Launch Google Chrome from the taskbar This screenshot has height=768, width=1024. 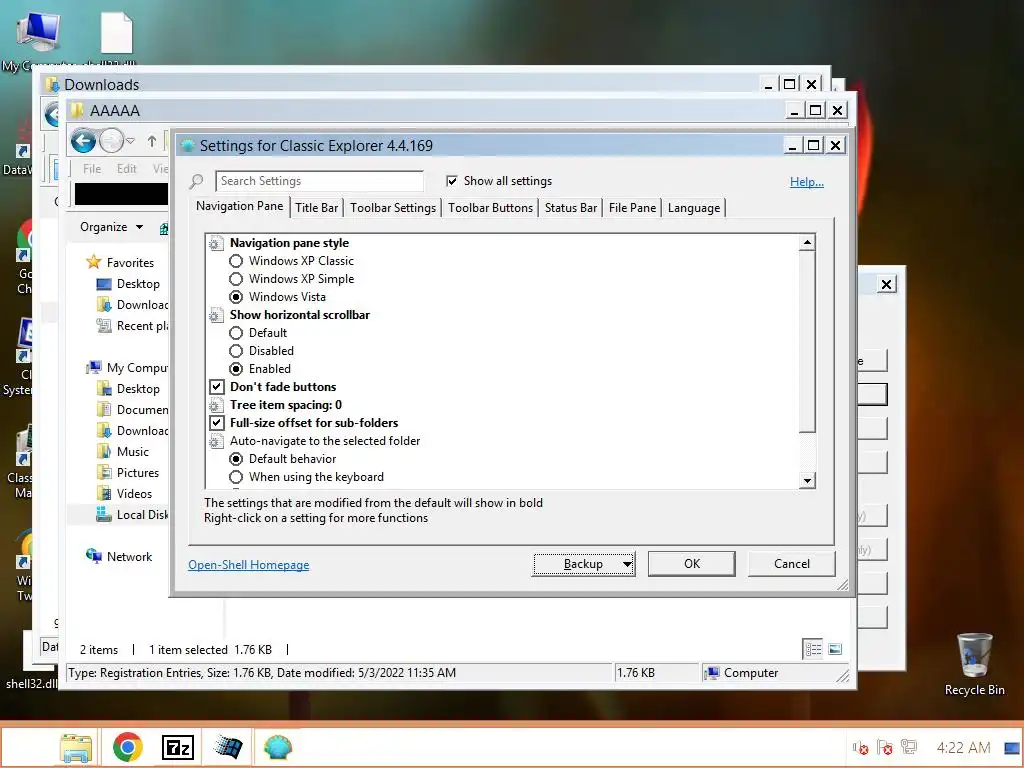click(x=127, y=748)
